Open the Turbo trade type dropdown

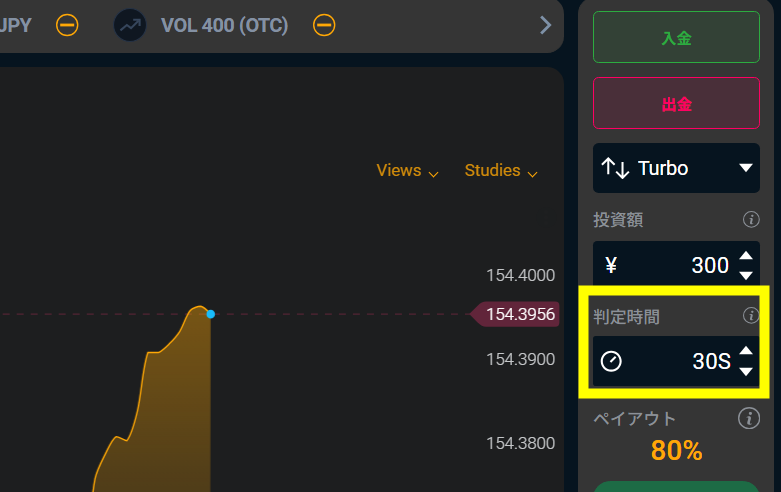(x=745, y=168)
